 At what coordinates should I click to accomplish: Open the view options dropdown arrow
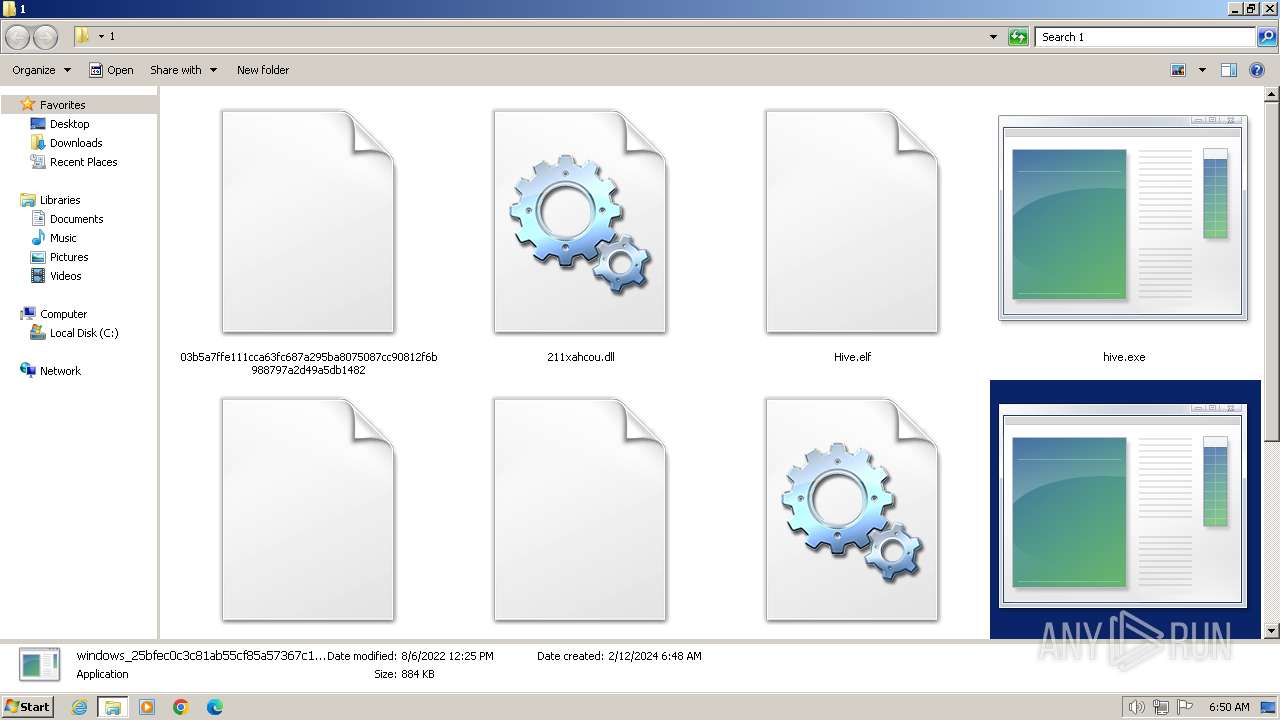[x=1202, y=70]
